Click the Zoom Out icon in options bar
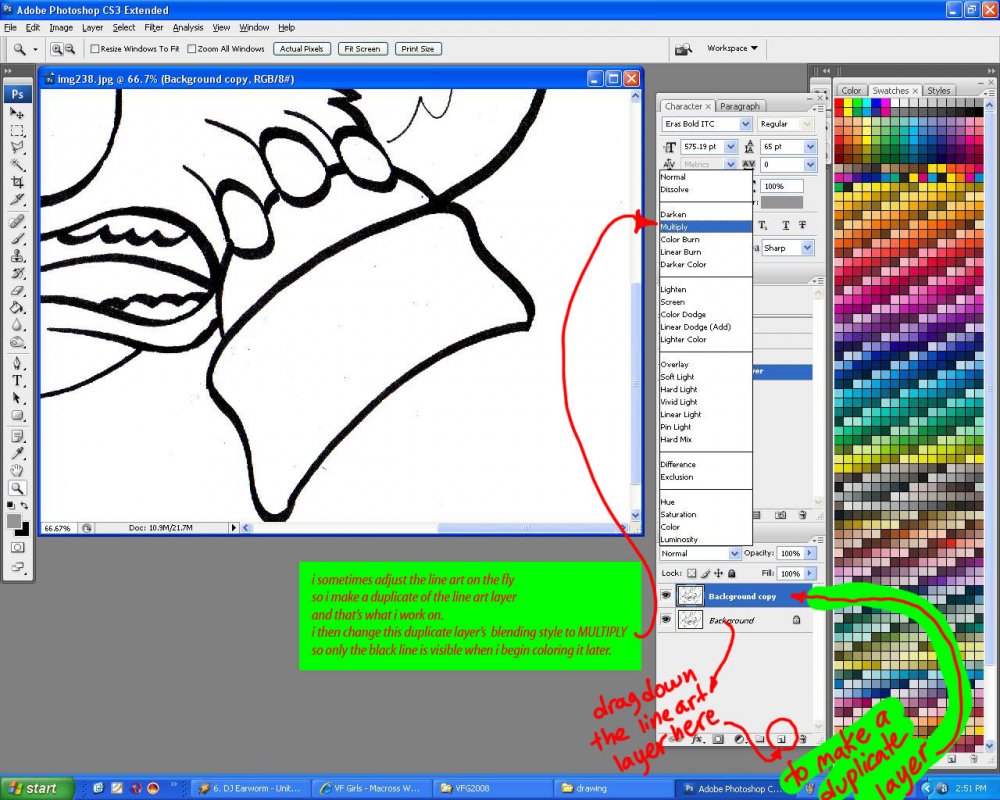Image resolution: width=1000 pixels, height=800 pixels. tap(70, 48)
